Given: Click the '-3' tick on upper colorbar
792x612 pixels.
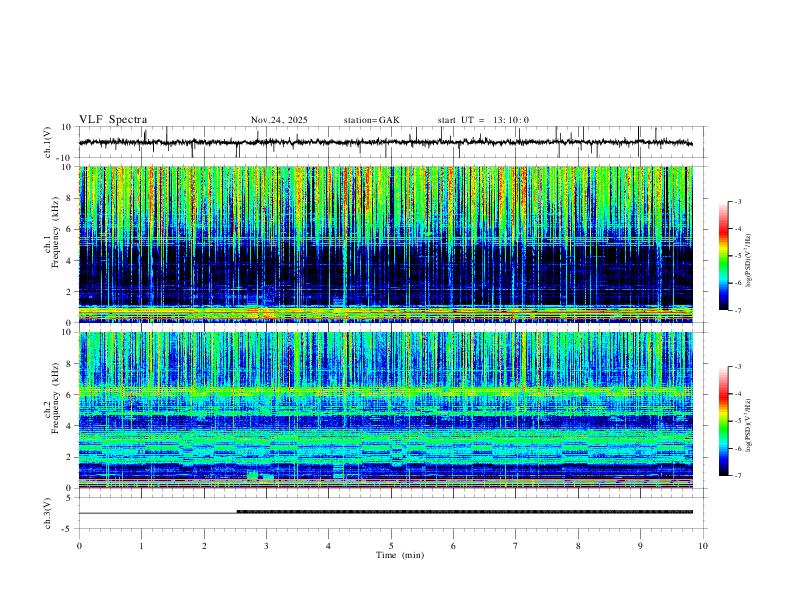Looking at the screenshot, I should coord(738,201).
